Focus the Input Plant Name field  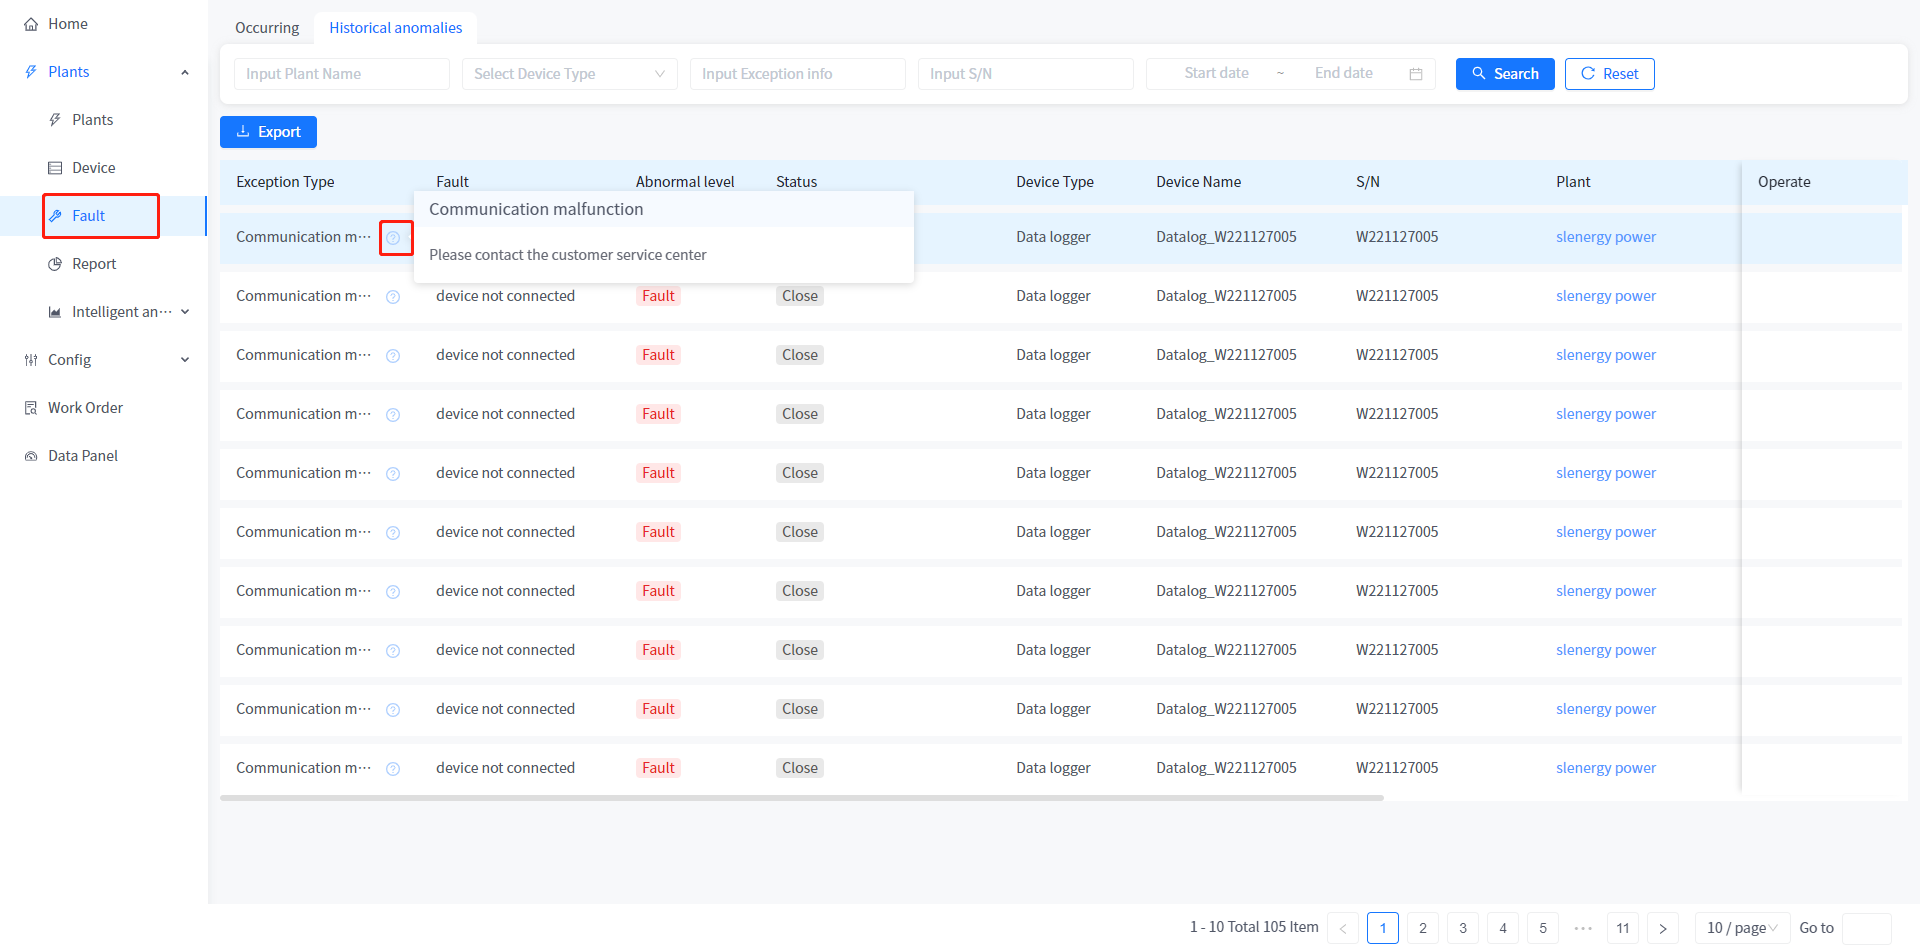[342, 74]
